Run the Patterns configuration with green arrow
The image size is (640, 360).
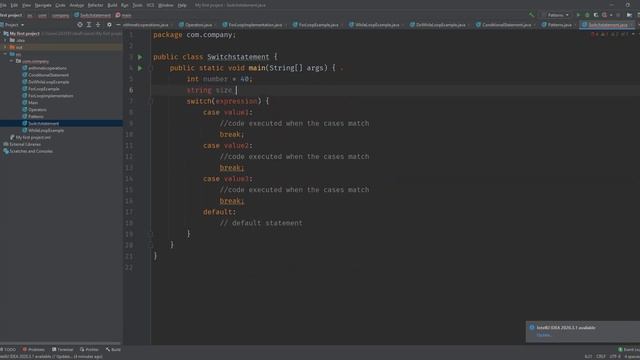pos(578,15)
